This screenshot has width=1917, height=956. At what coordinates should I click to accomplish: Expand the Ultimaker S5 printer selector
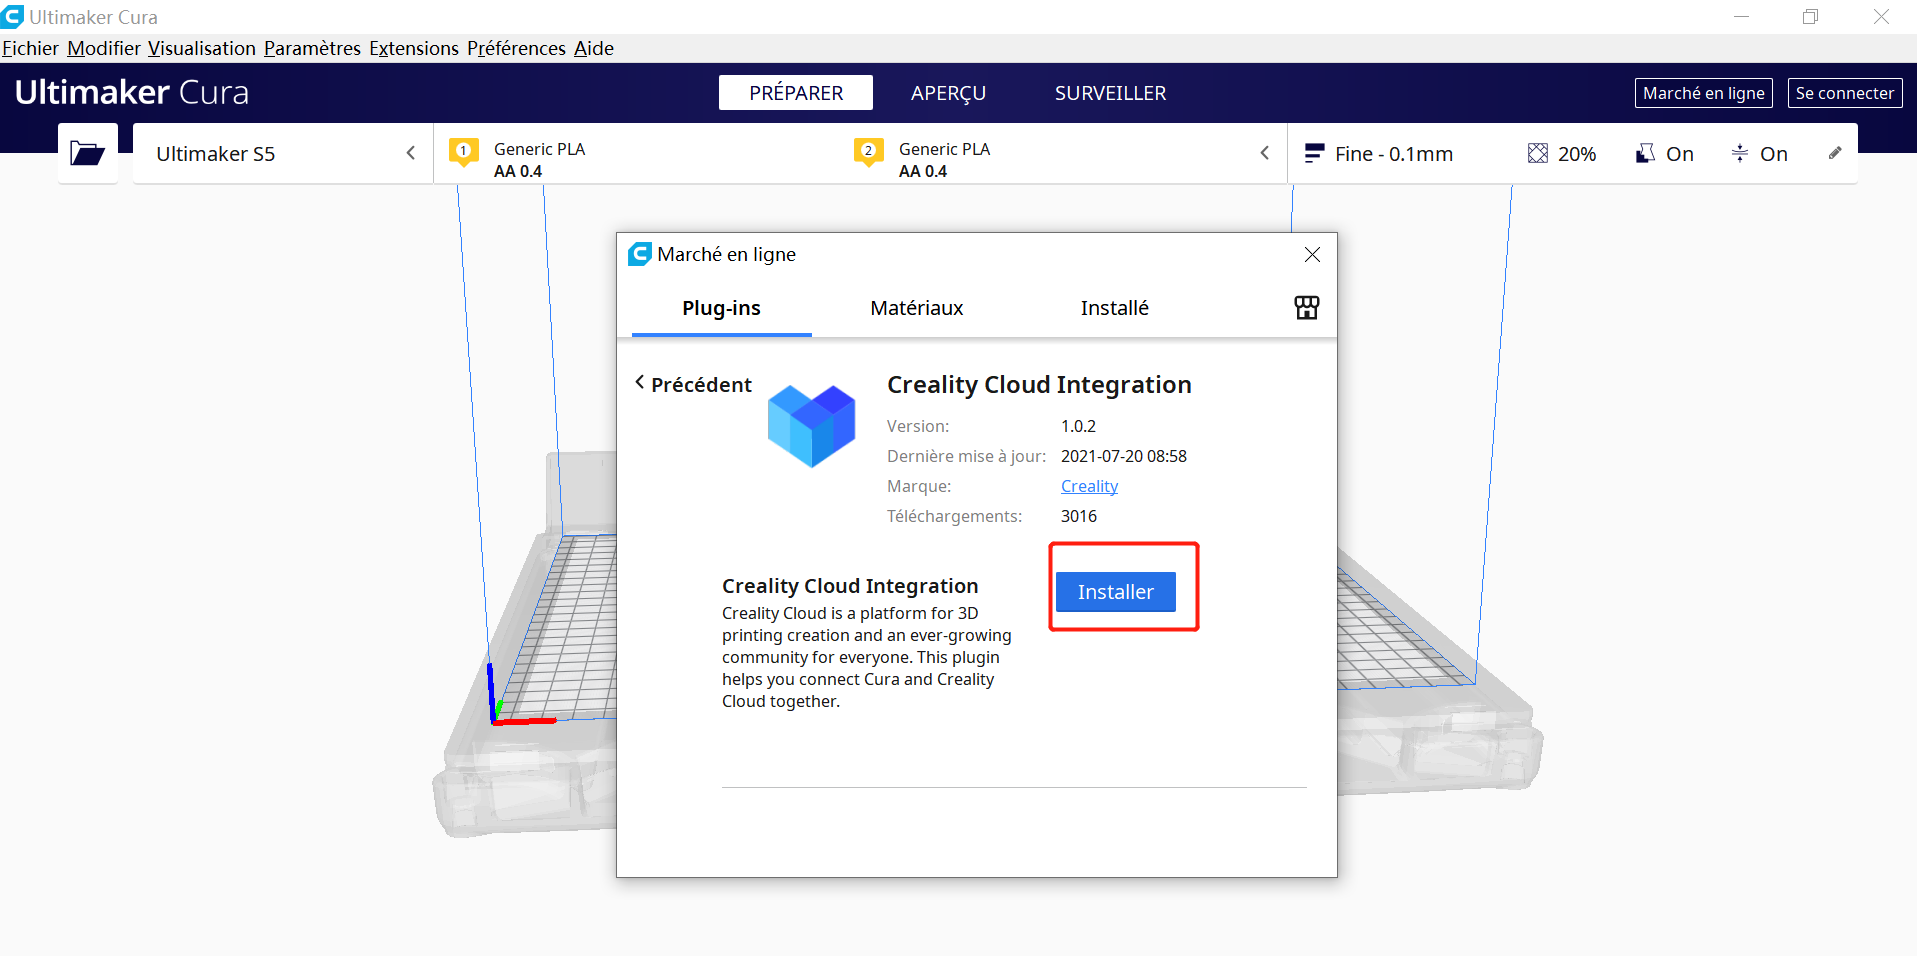pyautogui.click(x=410, y=153)
